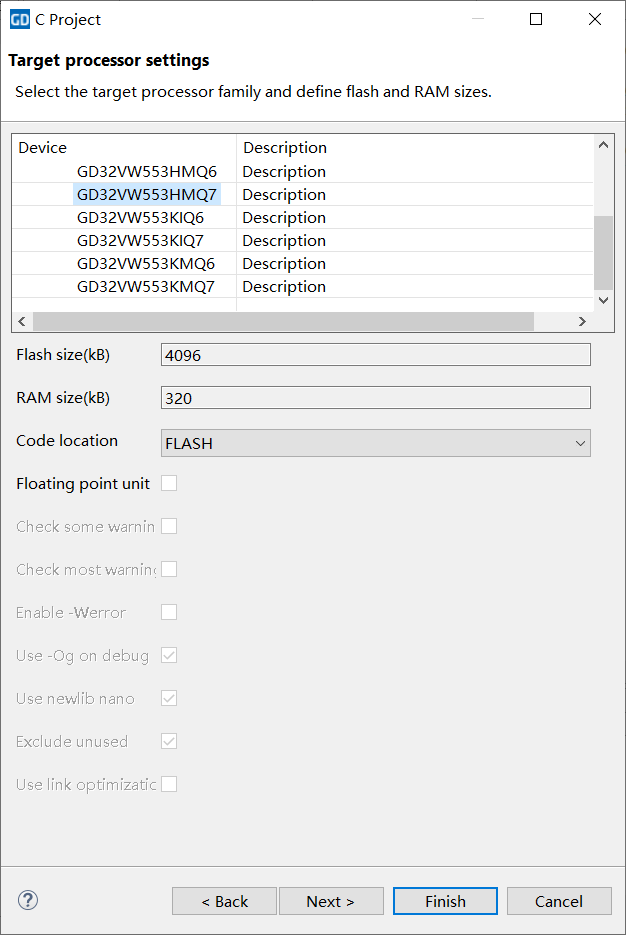Open the Code location dropdown
The image size is (626, 935).
375,443
